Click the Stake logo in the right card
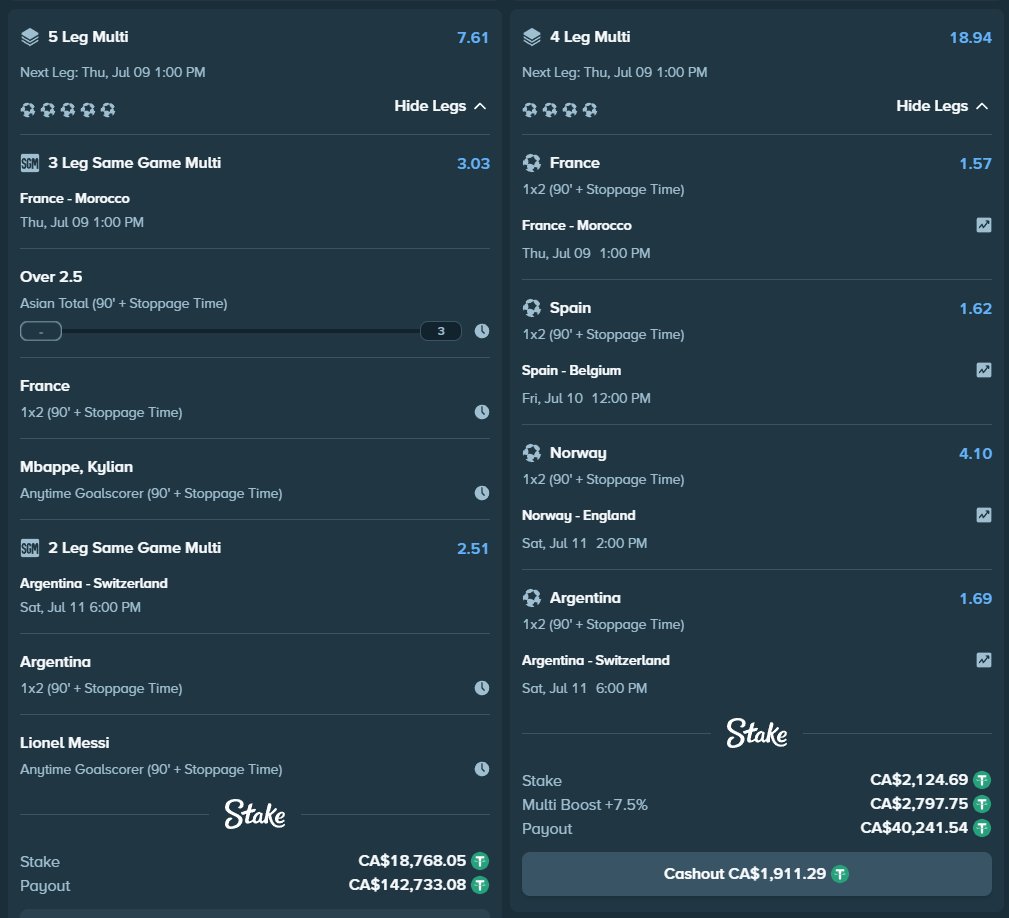The image size is (1009, 918). 757,733
